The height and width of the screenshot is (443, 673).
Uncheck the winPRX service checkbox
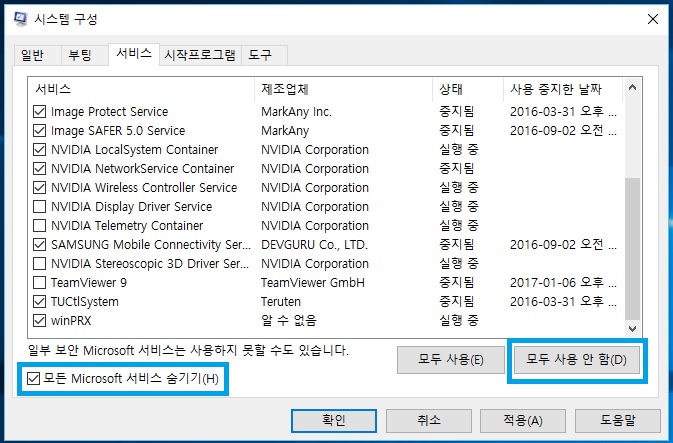(x=39, y=321)
